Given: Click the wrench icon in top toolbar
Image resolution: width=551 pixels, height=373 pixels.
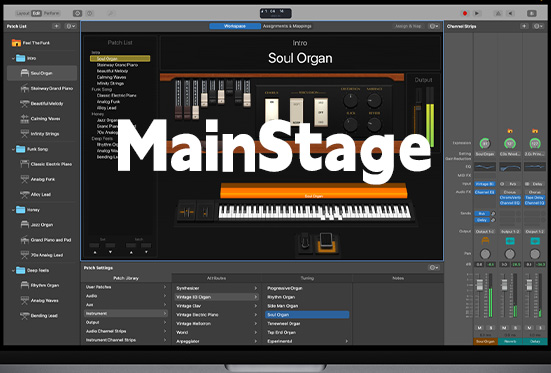Looking at the screenshot, I should [110, 13].
